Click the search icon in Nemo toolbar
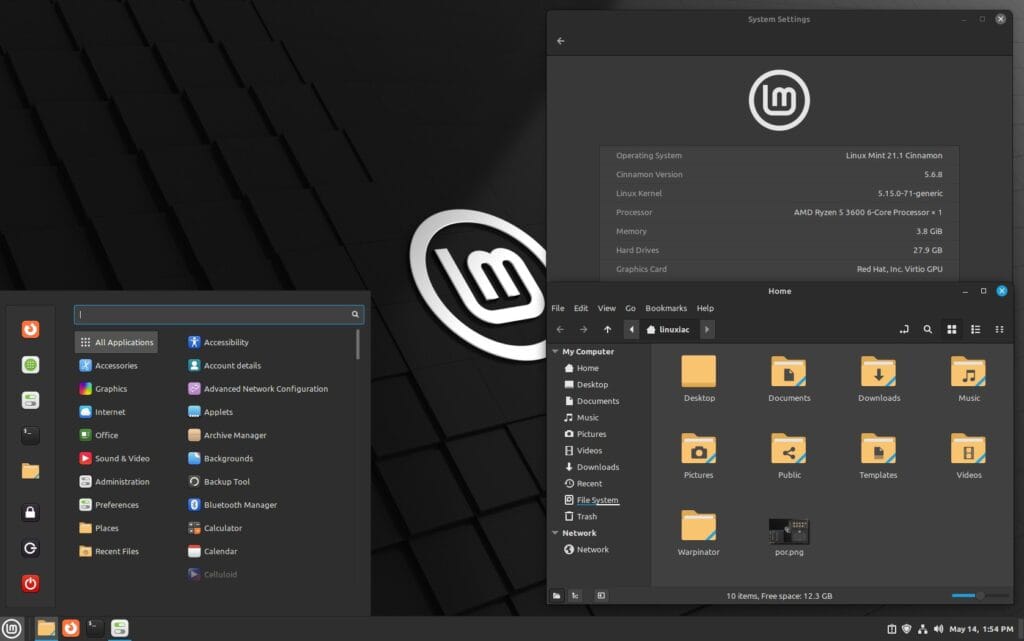Screen dimensions: 1024x641 pyautogui.click(x=928, y=329)
